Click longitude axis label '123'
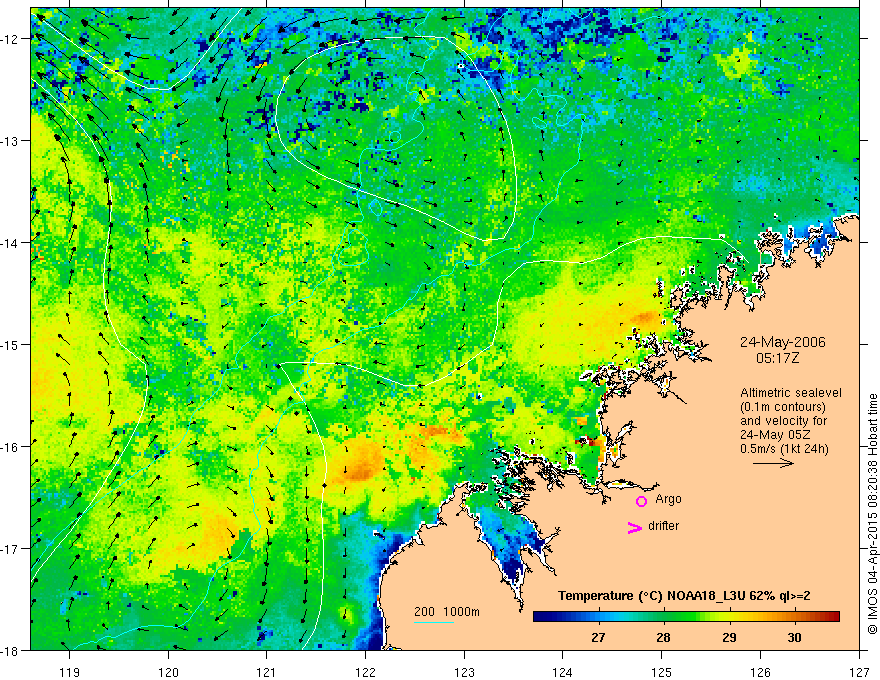This screenshot has width=880, height=680. [465, 672]
